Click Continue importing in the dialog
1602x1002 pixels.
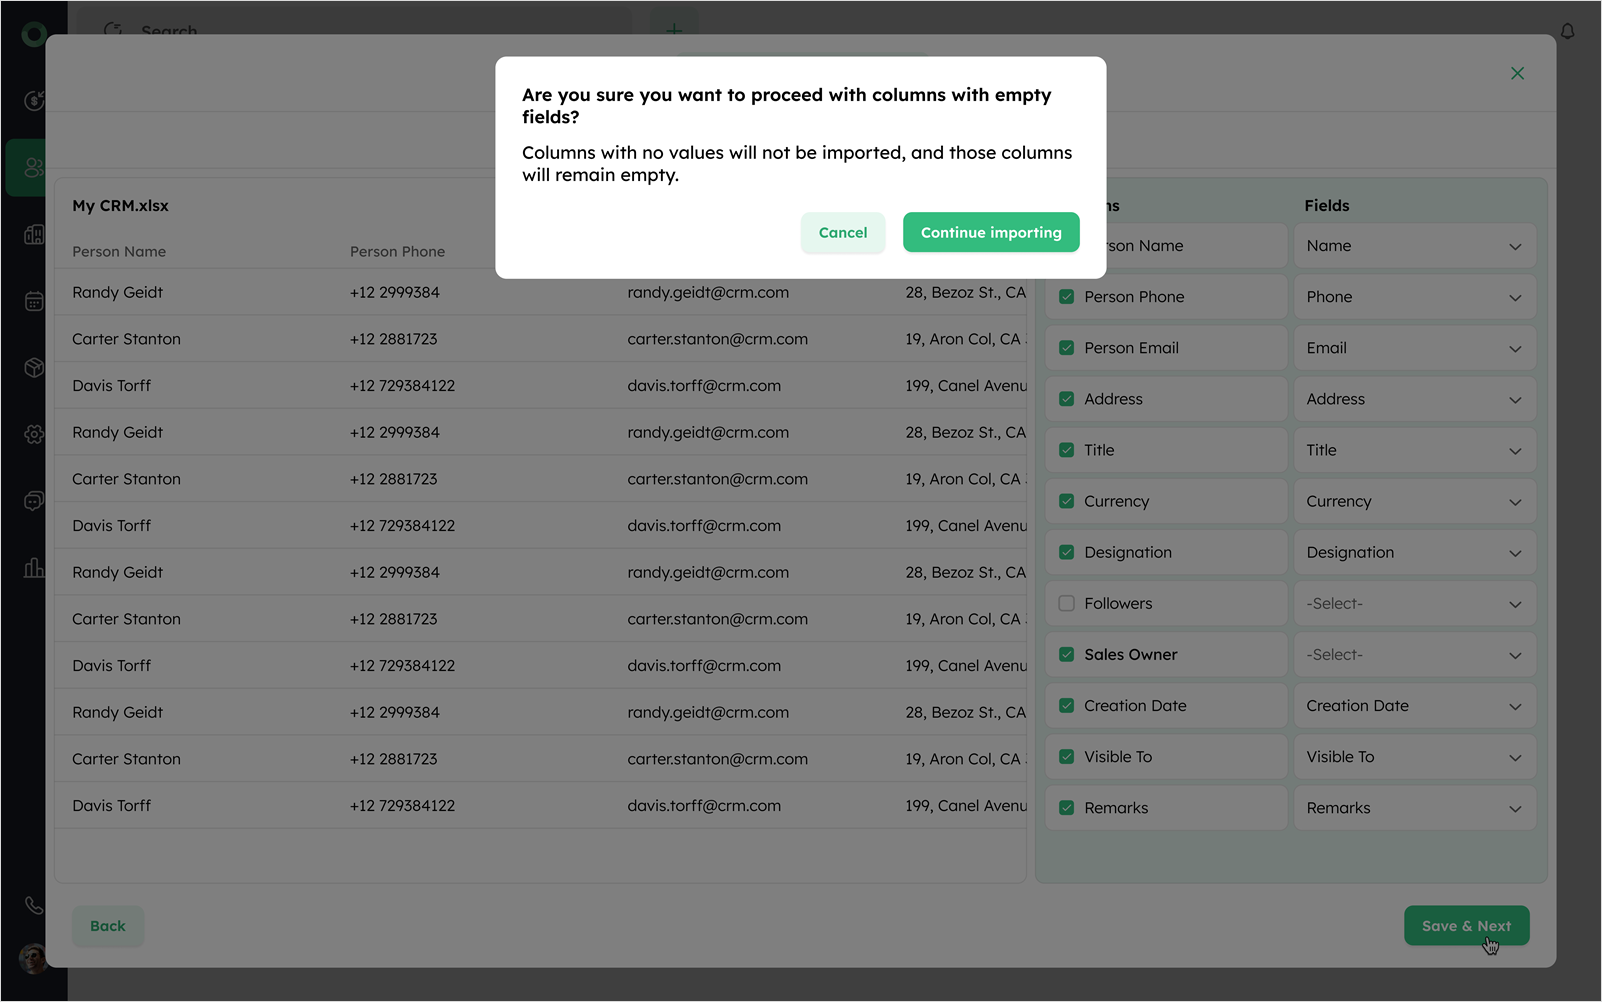[x=990, y=233]
